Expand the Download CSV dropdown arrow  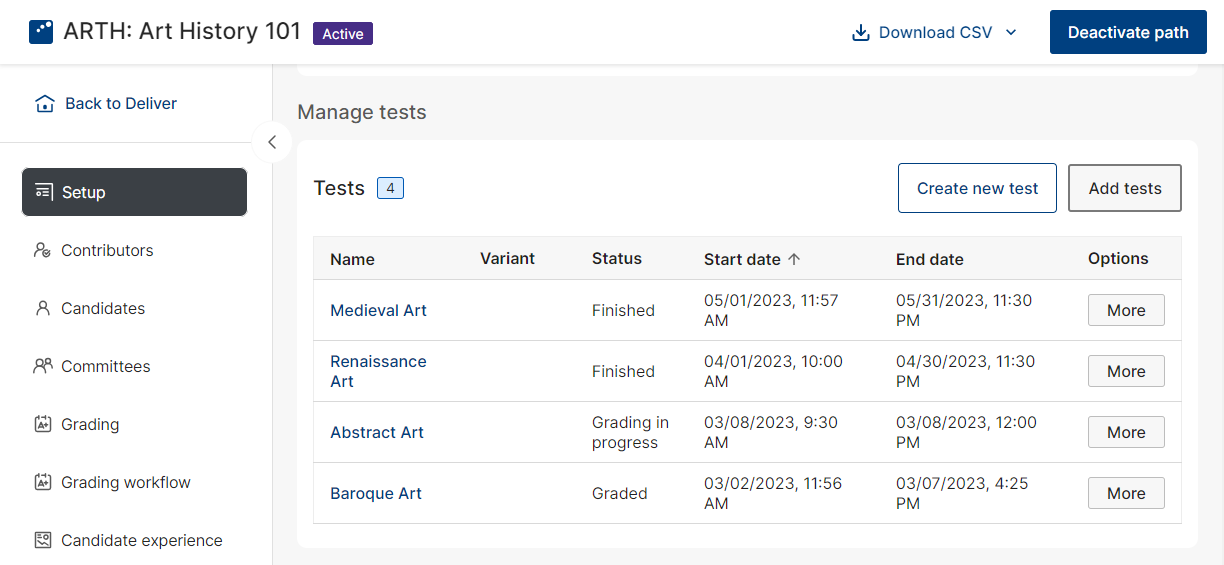point(1010,33)
